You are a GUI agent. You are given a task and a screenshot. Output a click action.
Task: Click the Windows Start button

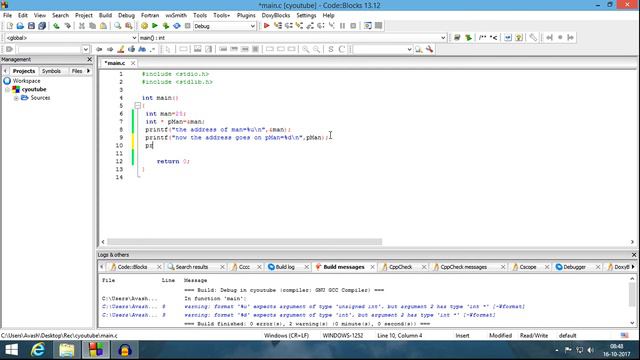[x=11, y=350]
